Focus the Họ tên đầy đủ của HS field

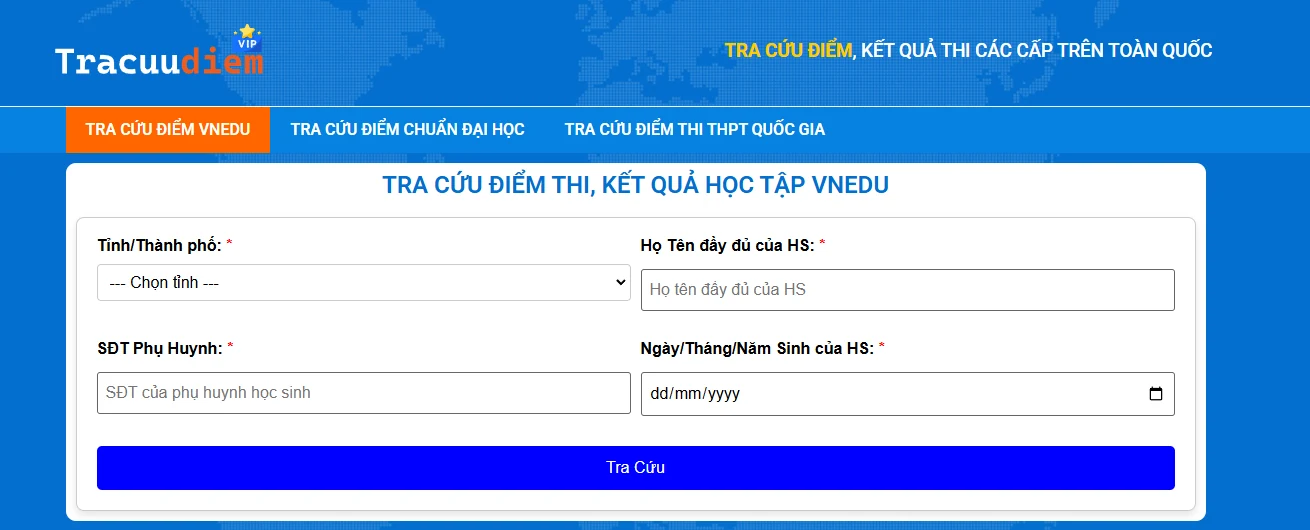point(907,290)
